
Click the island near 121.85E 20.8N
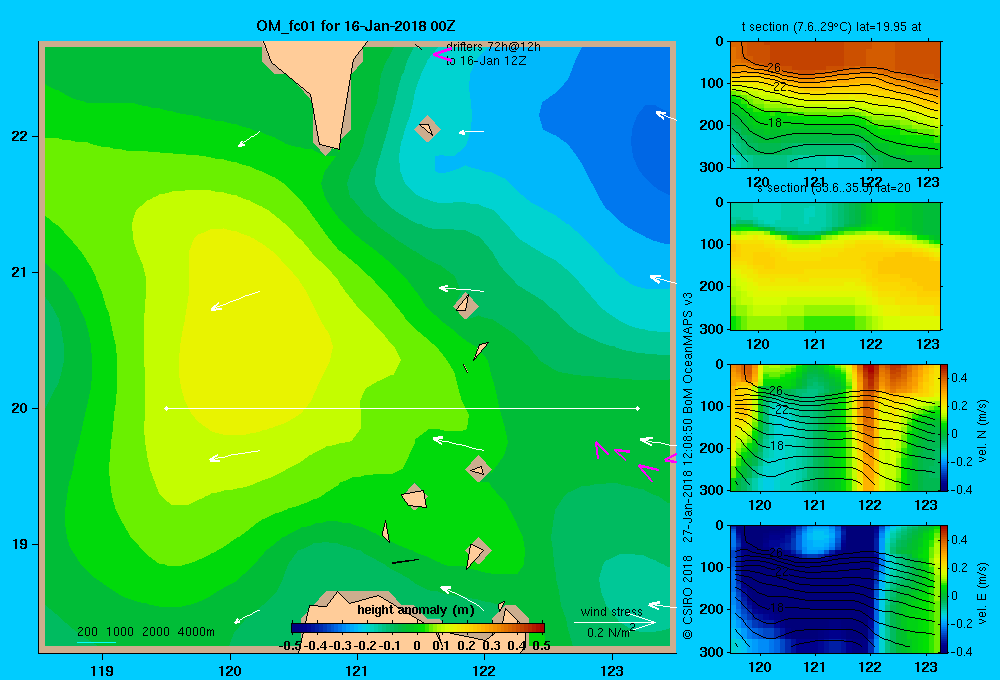coord(465,304)
